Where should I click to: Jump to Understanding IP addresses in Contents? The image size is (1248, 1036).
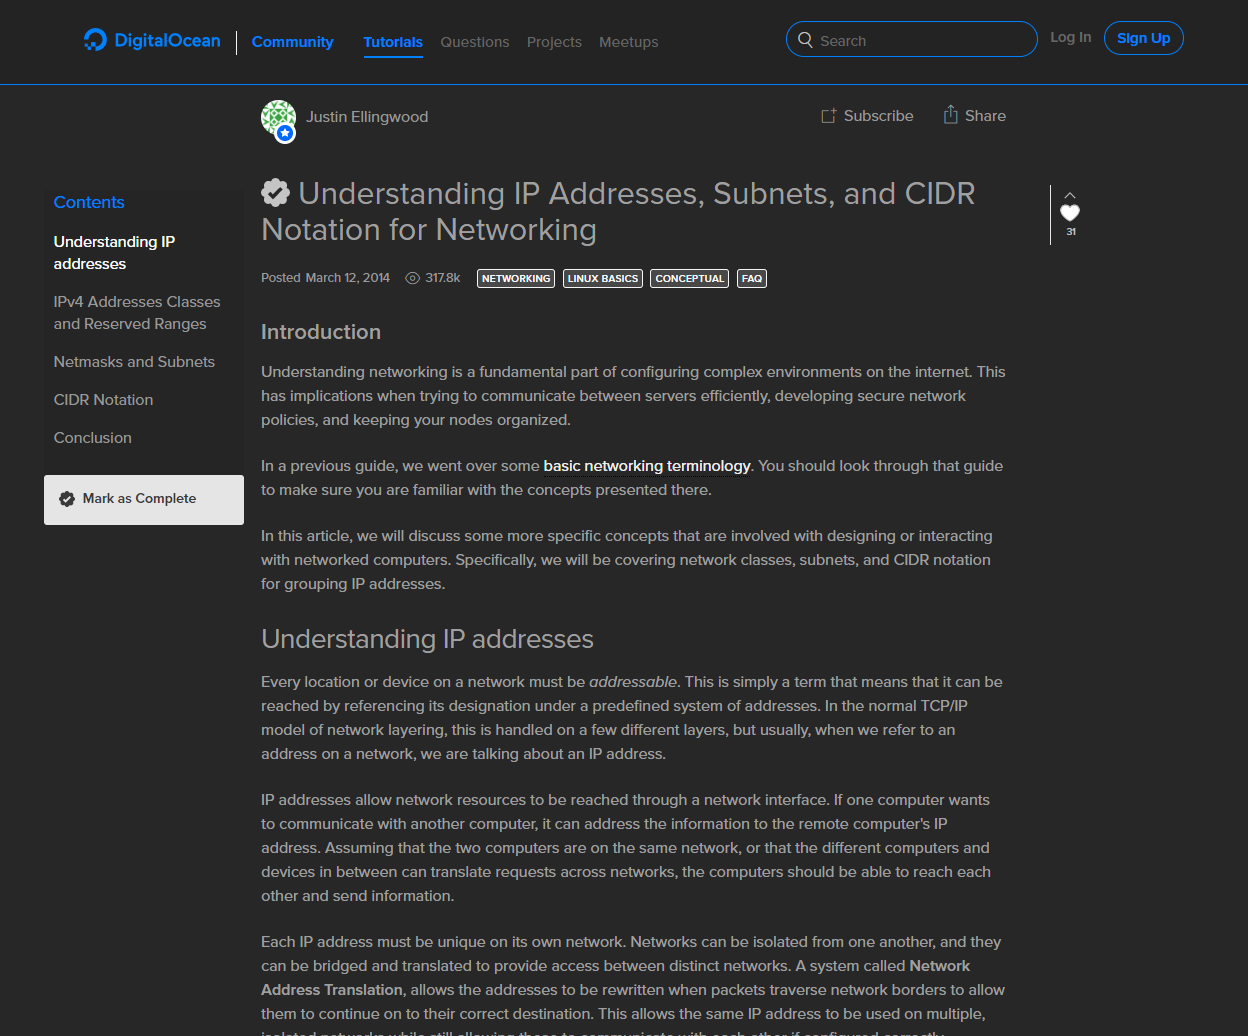tap(114, 253)
